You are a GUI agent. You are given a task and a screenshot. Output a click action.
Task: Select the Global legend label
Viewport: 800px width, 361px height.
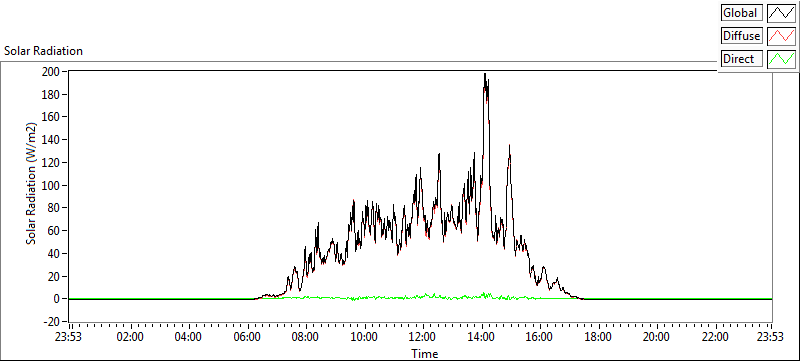[741, 13]
